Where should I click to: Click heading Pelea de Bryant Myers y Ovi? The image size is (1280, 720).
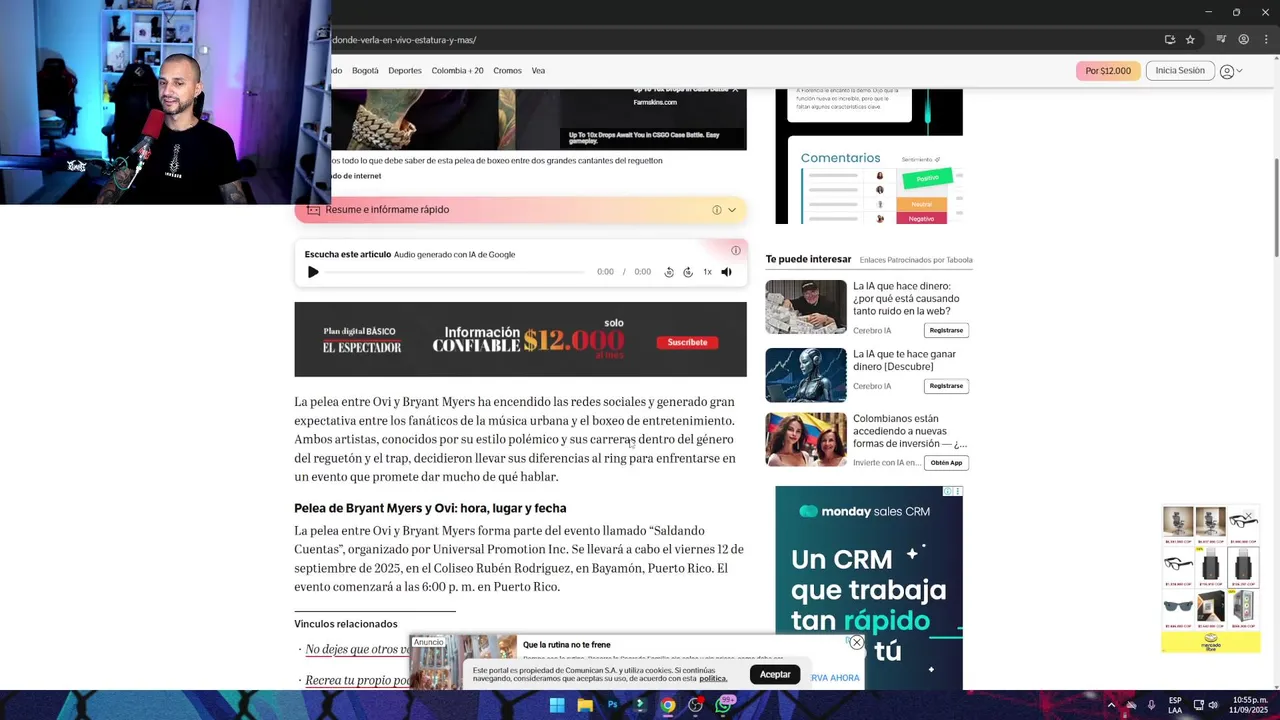click(x=430, y=508)
